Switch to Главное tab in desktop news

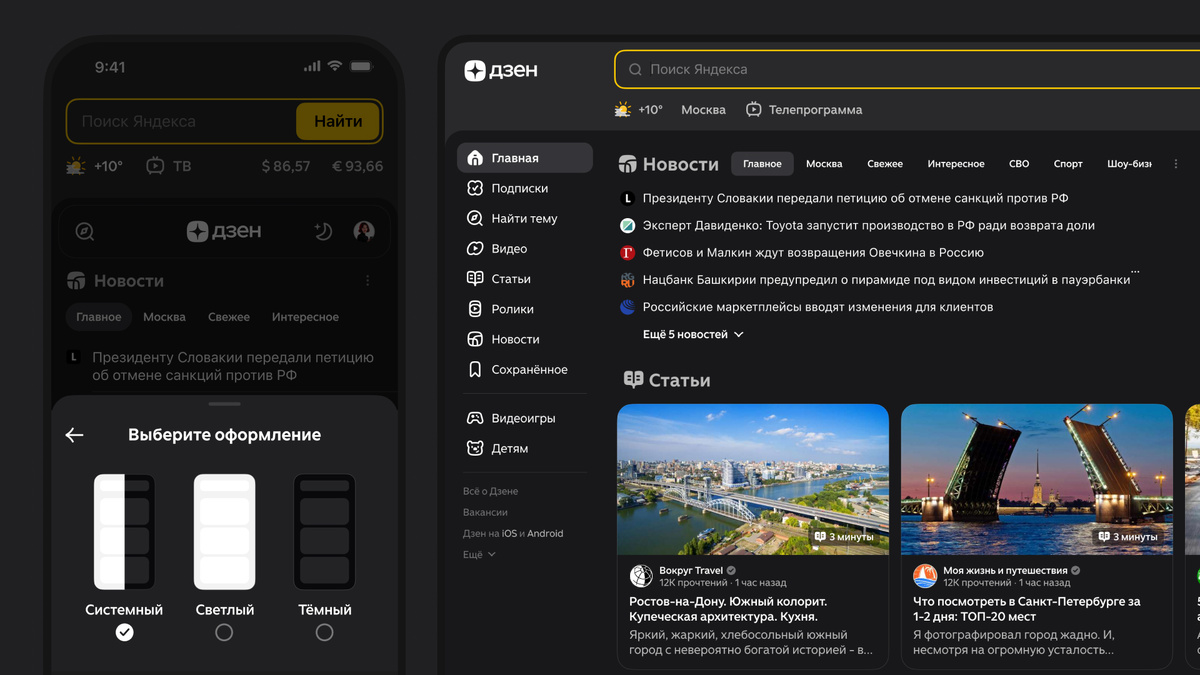762,164
